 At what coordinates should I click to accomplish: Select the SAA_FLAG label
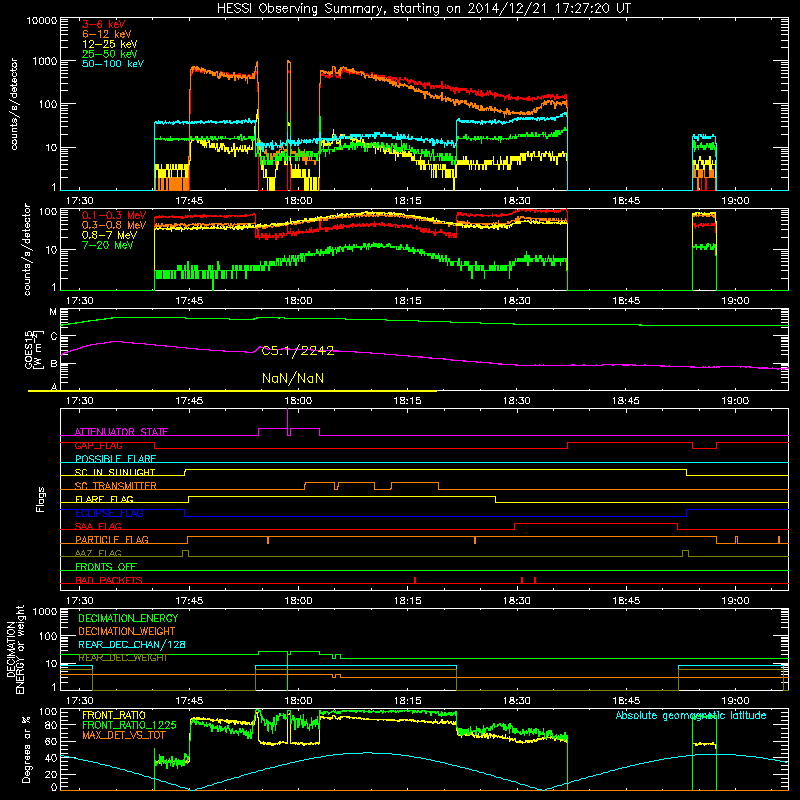(98, 527)
